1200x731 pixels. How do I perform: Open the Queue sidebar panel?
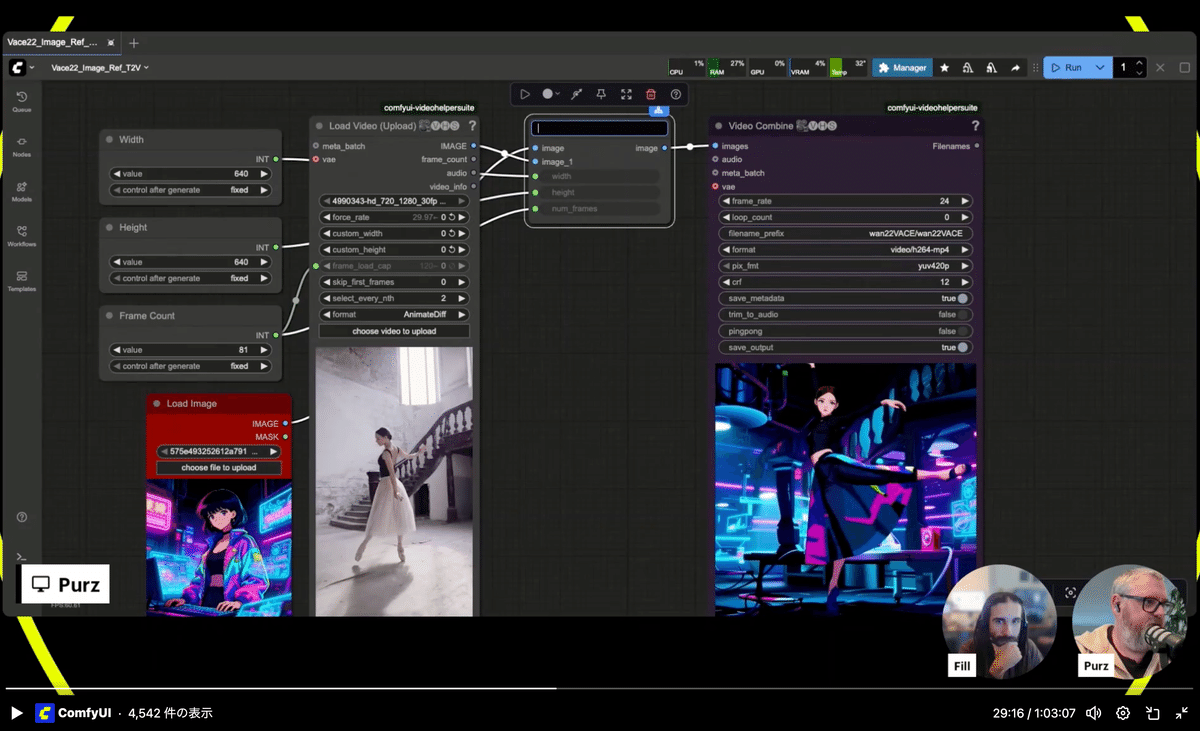point(22,101)
